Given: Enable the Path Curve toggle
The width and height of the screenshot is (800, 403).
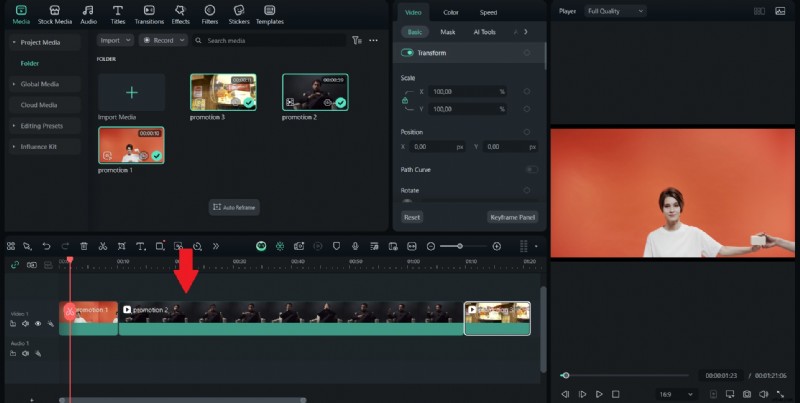Looking at the screenshot, I should 530,170.
